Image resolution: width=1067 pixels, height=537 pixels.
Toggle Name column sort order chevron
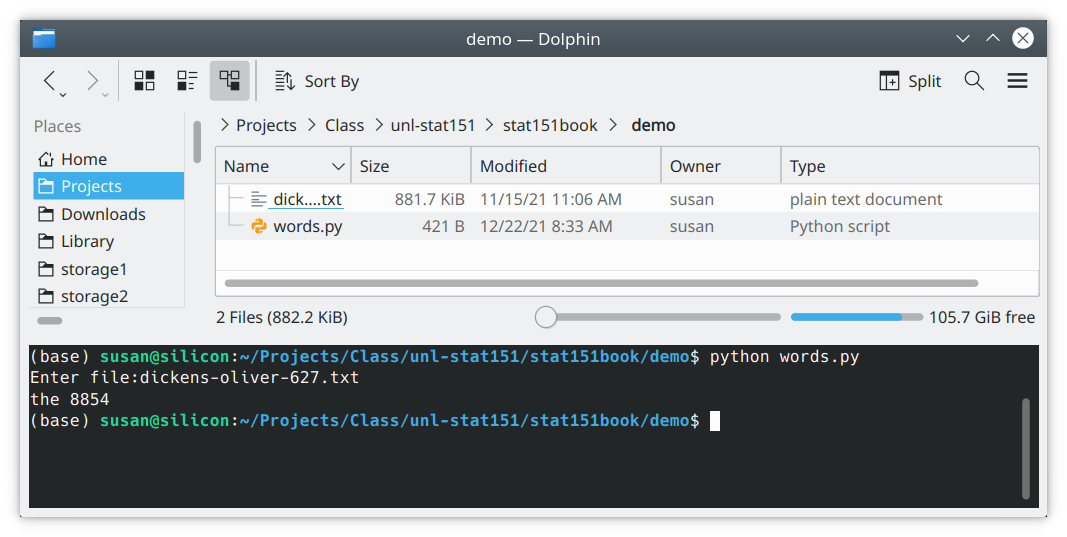coord(338,167)
